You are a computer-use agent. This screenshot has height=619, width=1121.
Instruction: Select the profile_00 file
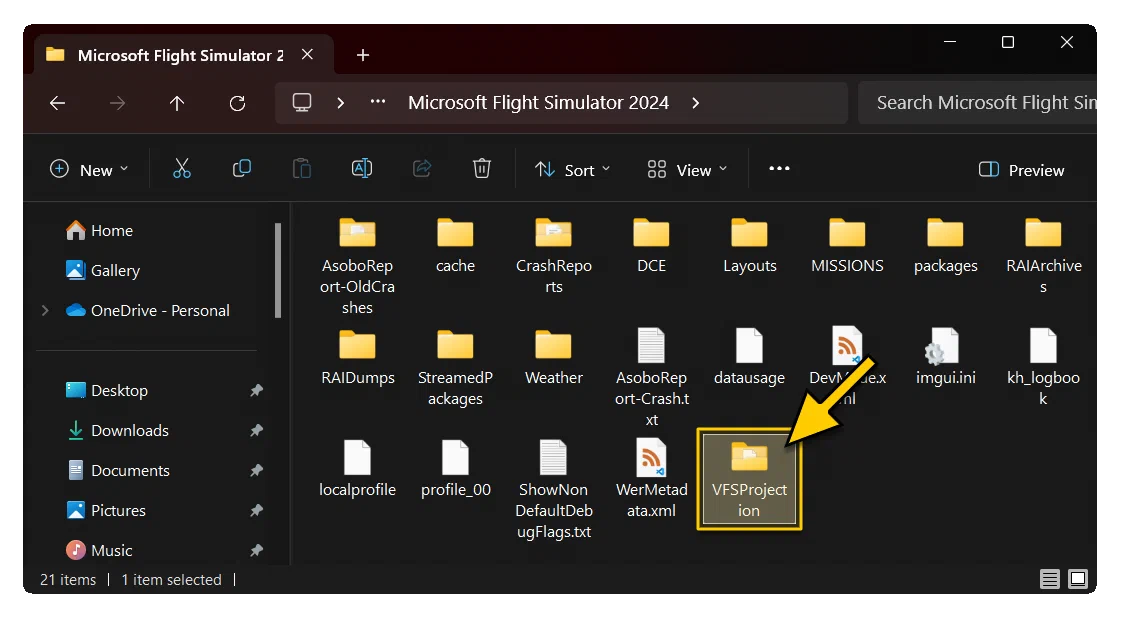pos(455,470)
